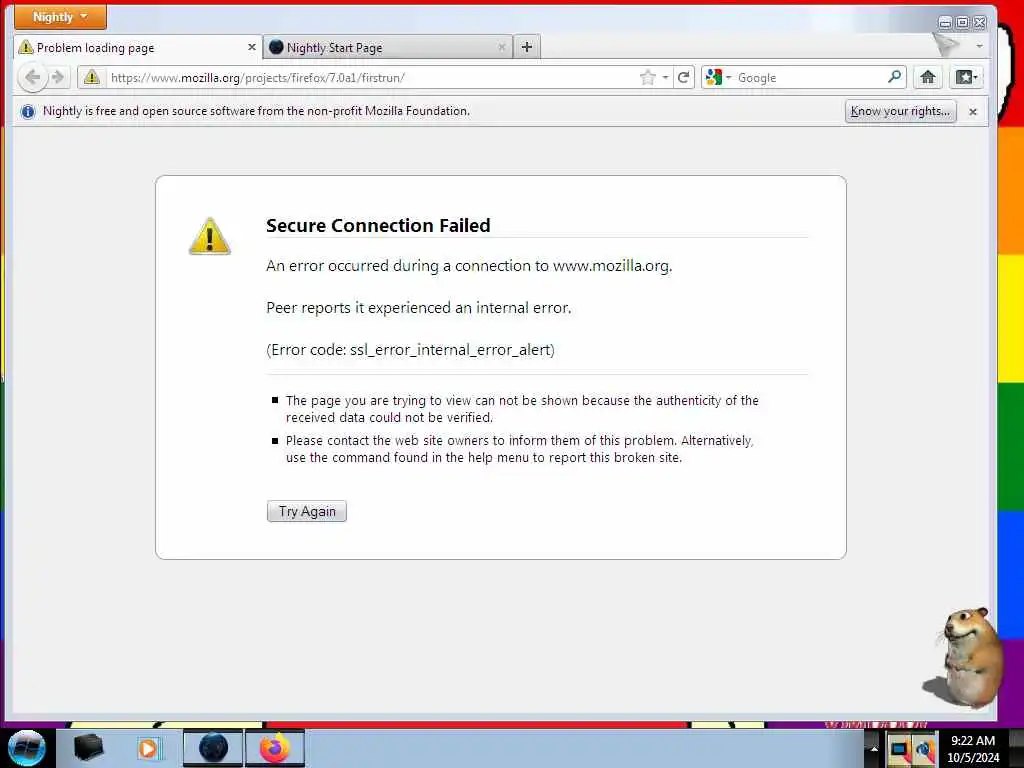Bookmark this page with the star
The width and height of the screenshot is (1024, 768).
coord(647,78)
